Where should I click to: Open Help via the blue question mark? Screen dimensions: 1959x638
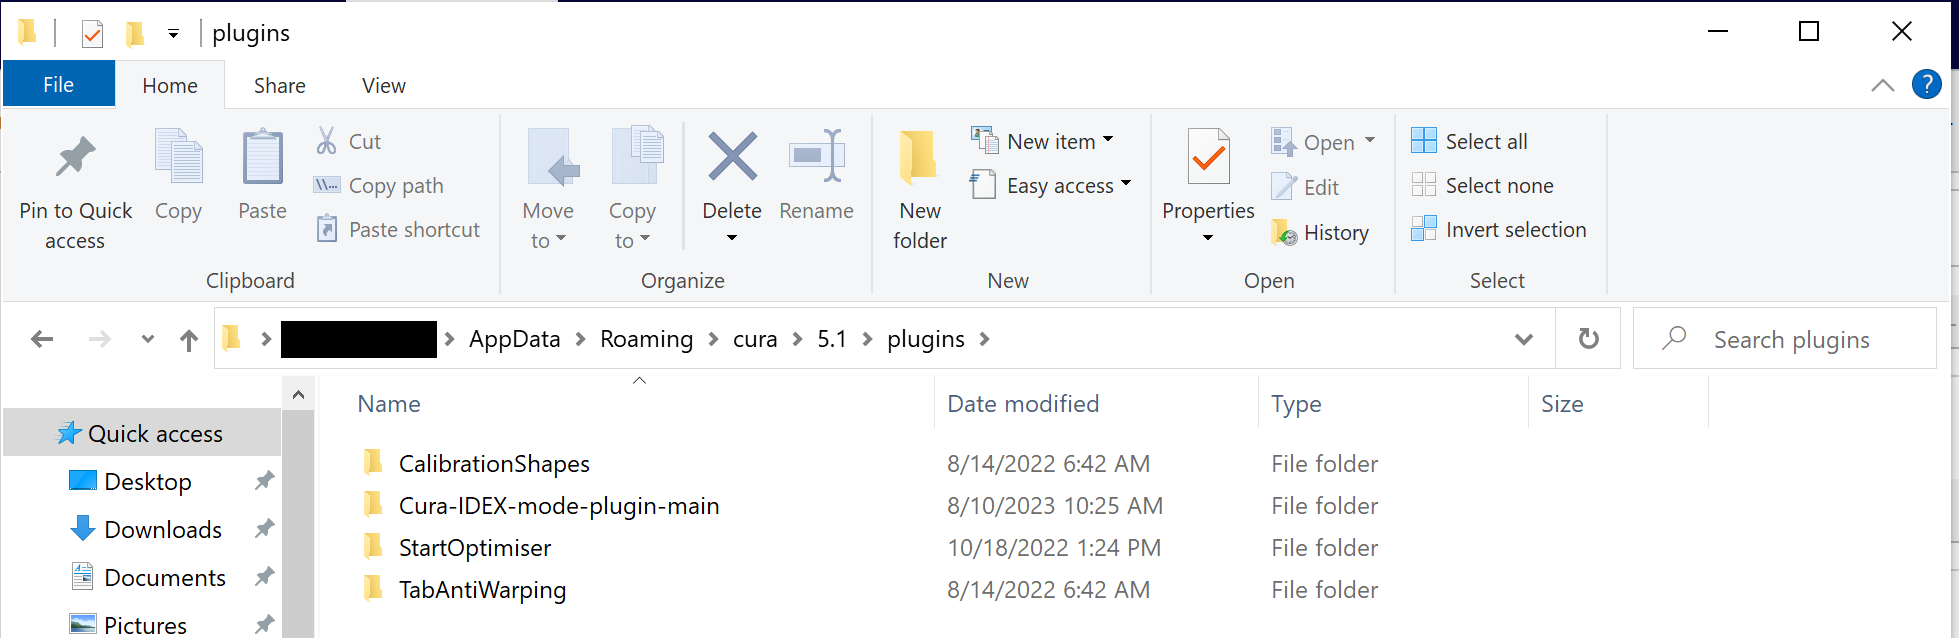1926,85
